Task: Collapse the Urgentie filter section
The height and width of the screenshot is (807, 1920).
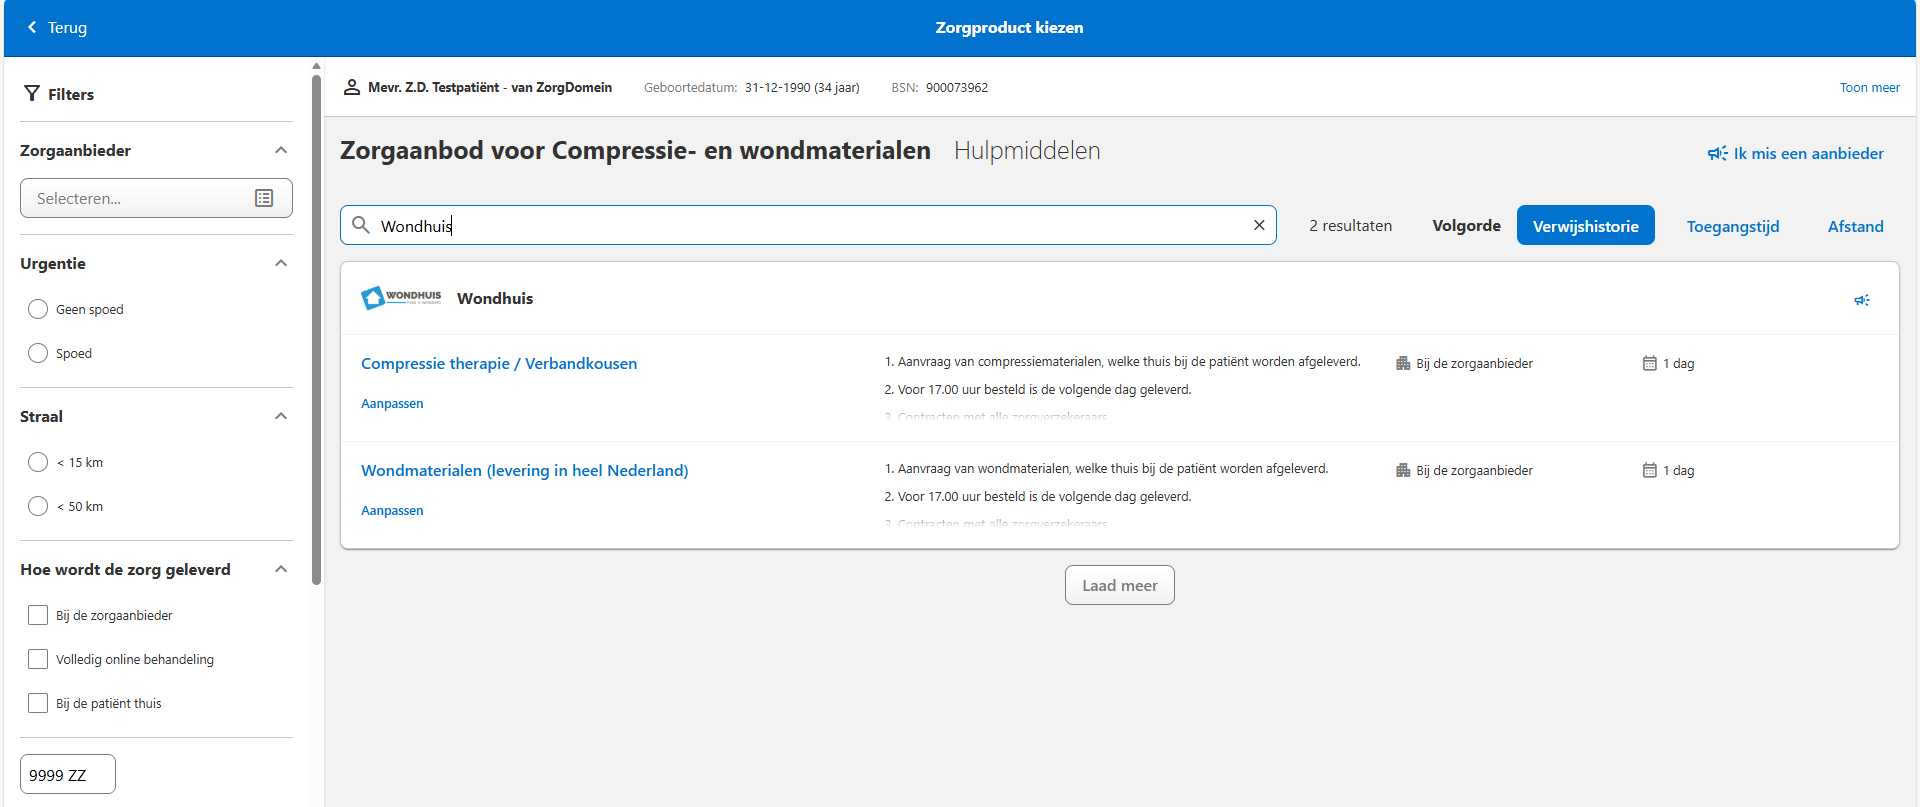Action: pyautogui.click(x=281, y=263)
